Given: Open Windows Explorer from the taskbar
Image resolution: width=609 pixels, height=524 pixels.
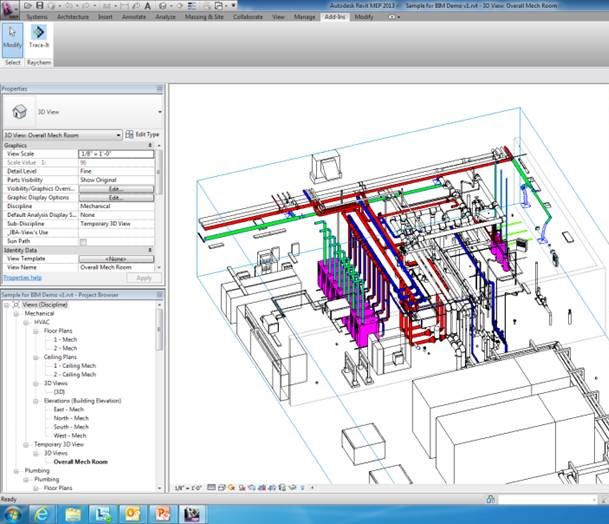Looking at the screenshot, I should coord(73,514).
